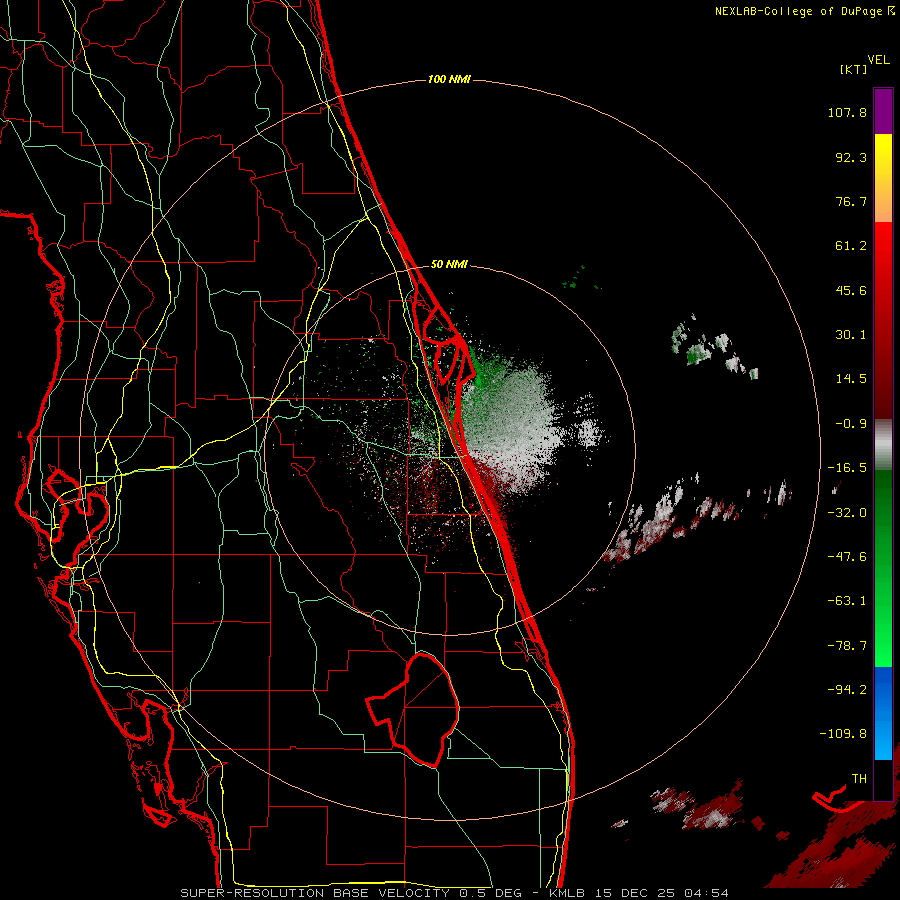Click the KMLB 15 DEC 25 04:54 timestamp
900x900 pixels.
[x=638, y=893]
